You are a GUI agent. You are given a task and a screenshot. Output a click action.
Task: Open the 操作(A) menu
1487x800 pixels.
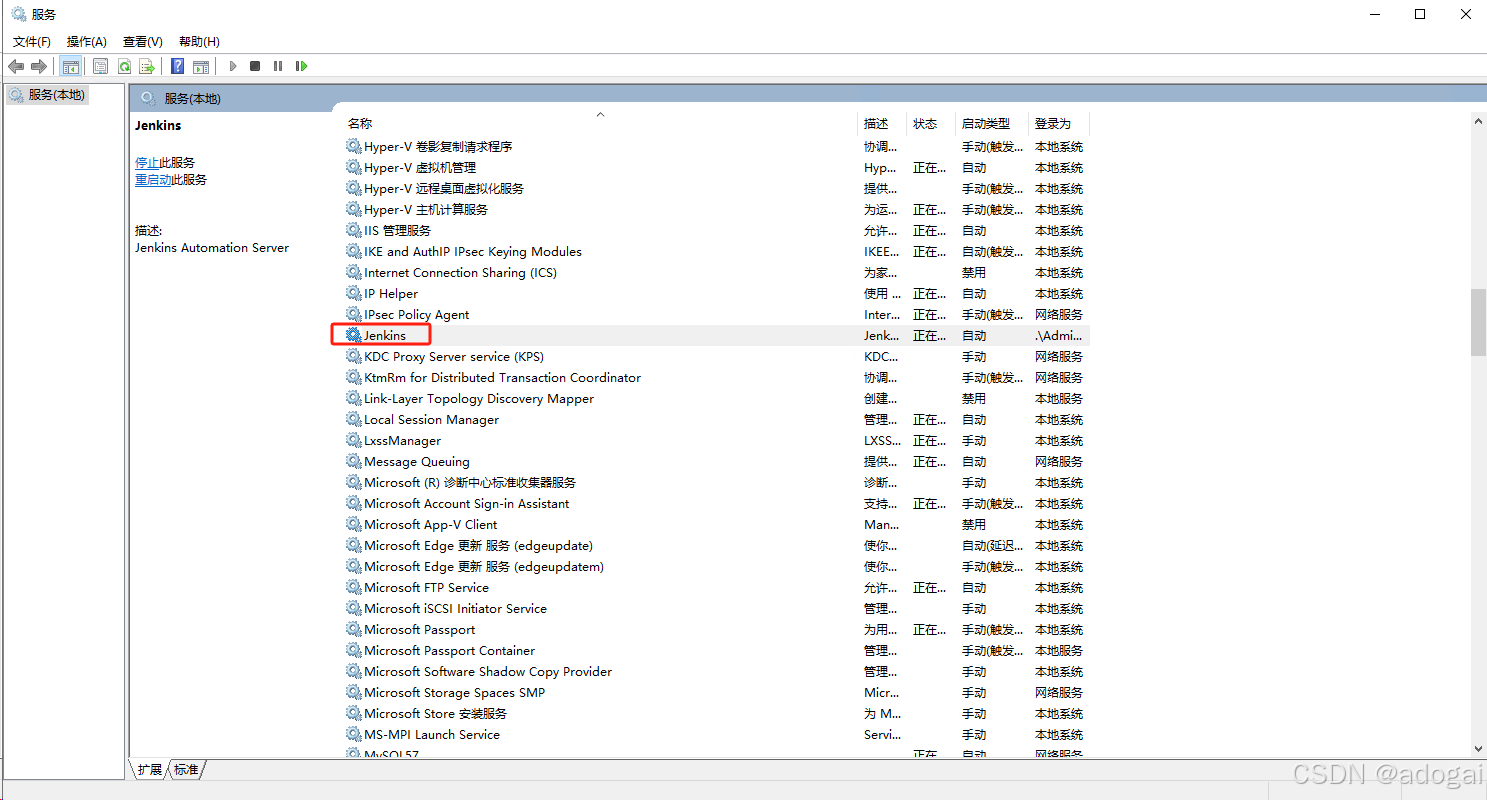[x=87, y=42]
